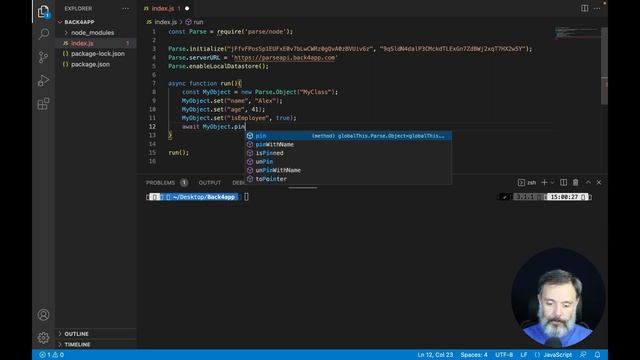This screenshot has width=640, height=360.
Task: Click the editor vertical scrollbar
Action: click(604, 65)
